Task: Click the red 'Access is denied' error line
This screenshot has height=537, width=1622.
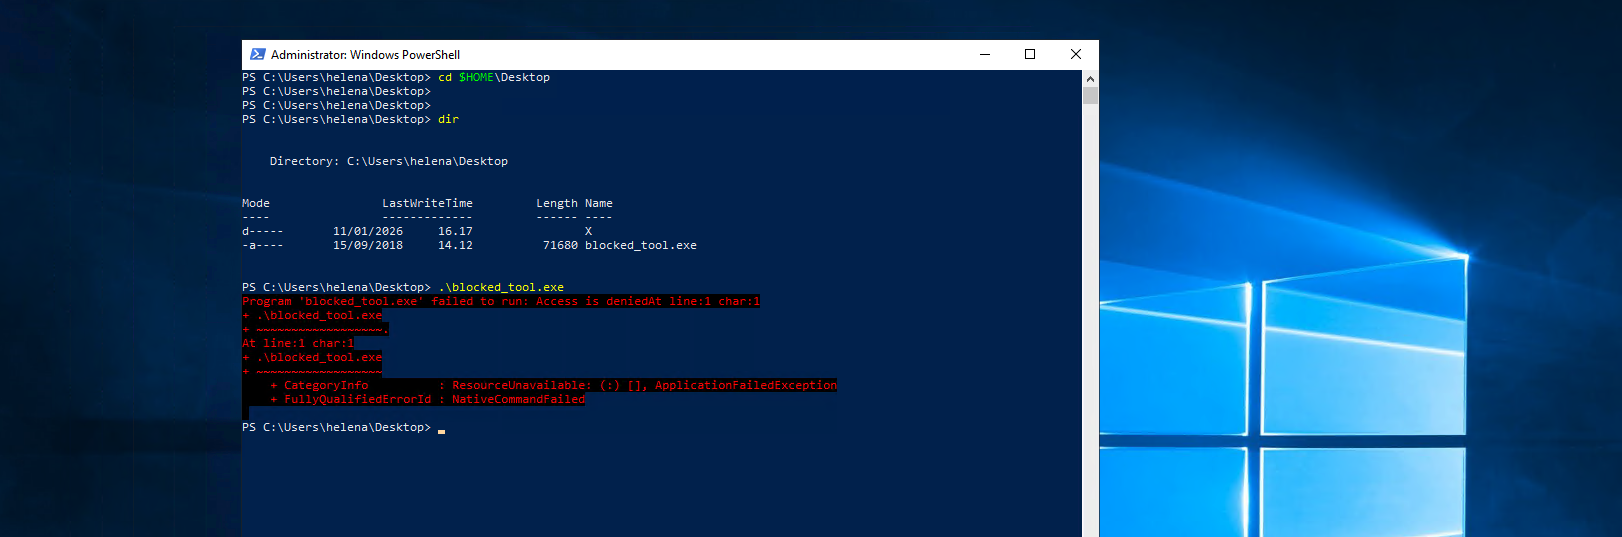Action: pos(501,301)
